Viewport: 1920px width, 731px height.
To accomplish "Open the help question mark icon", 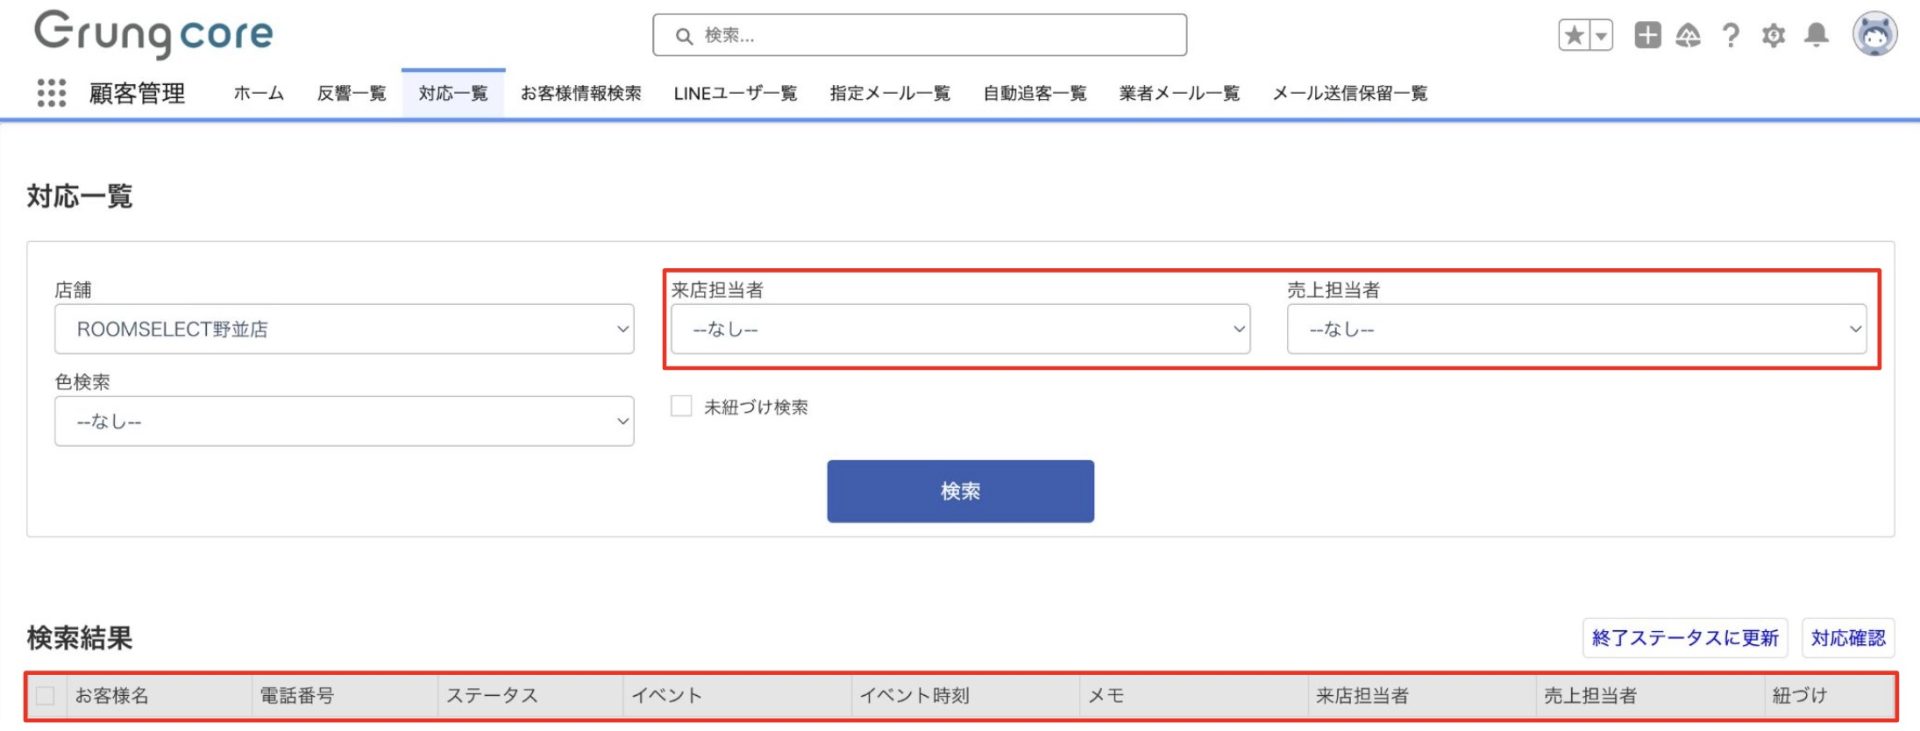I will [1731, 36].
